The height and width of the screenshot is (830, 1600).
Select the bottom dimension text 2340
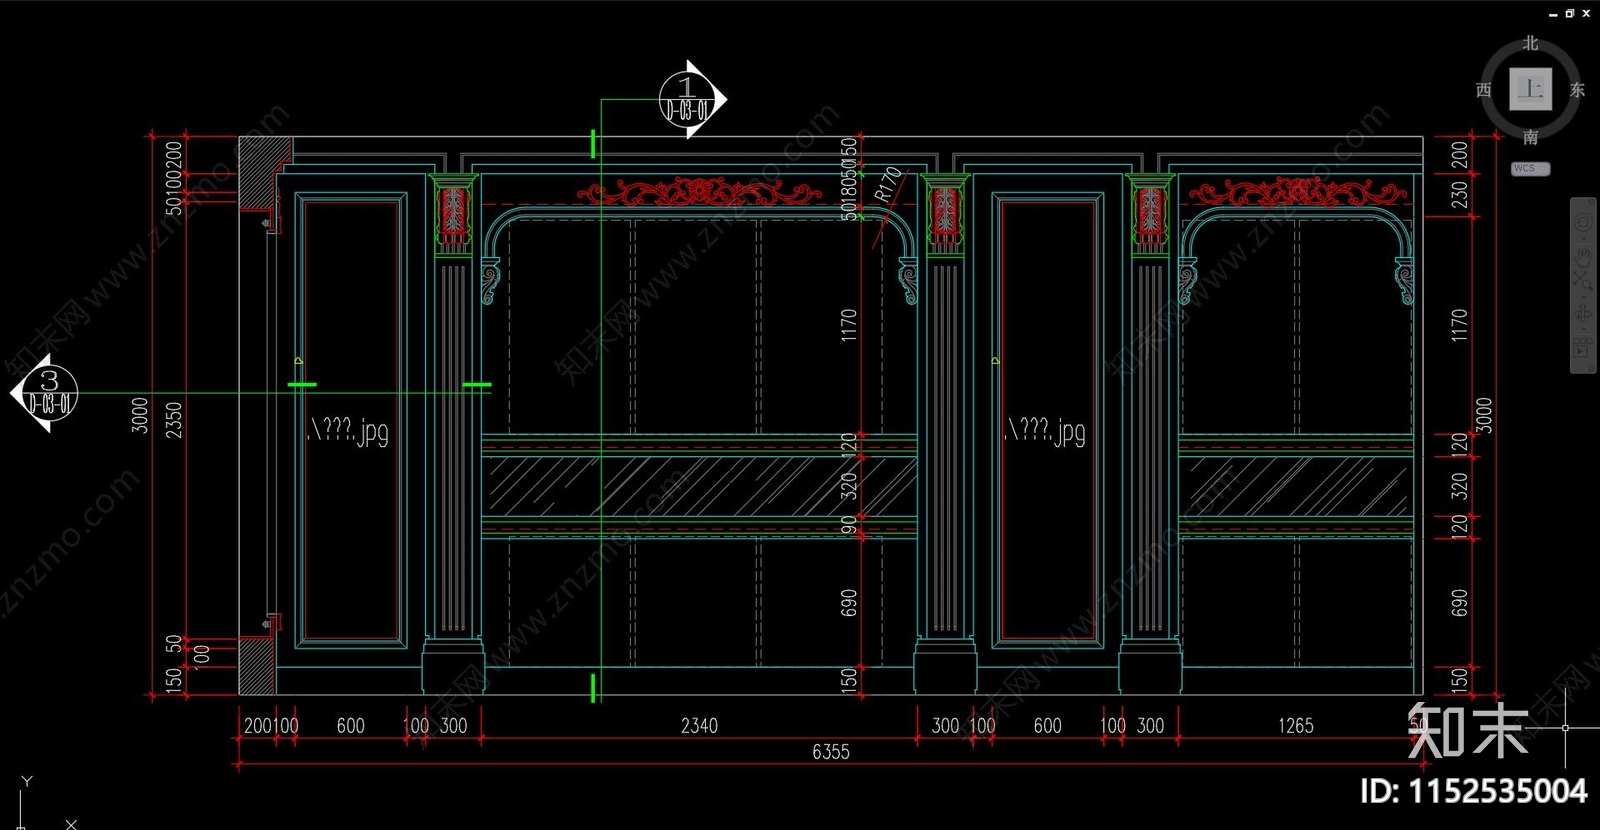699,725
